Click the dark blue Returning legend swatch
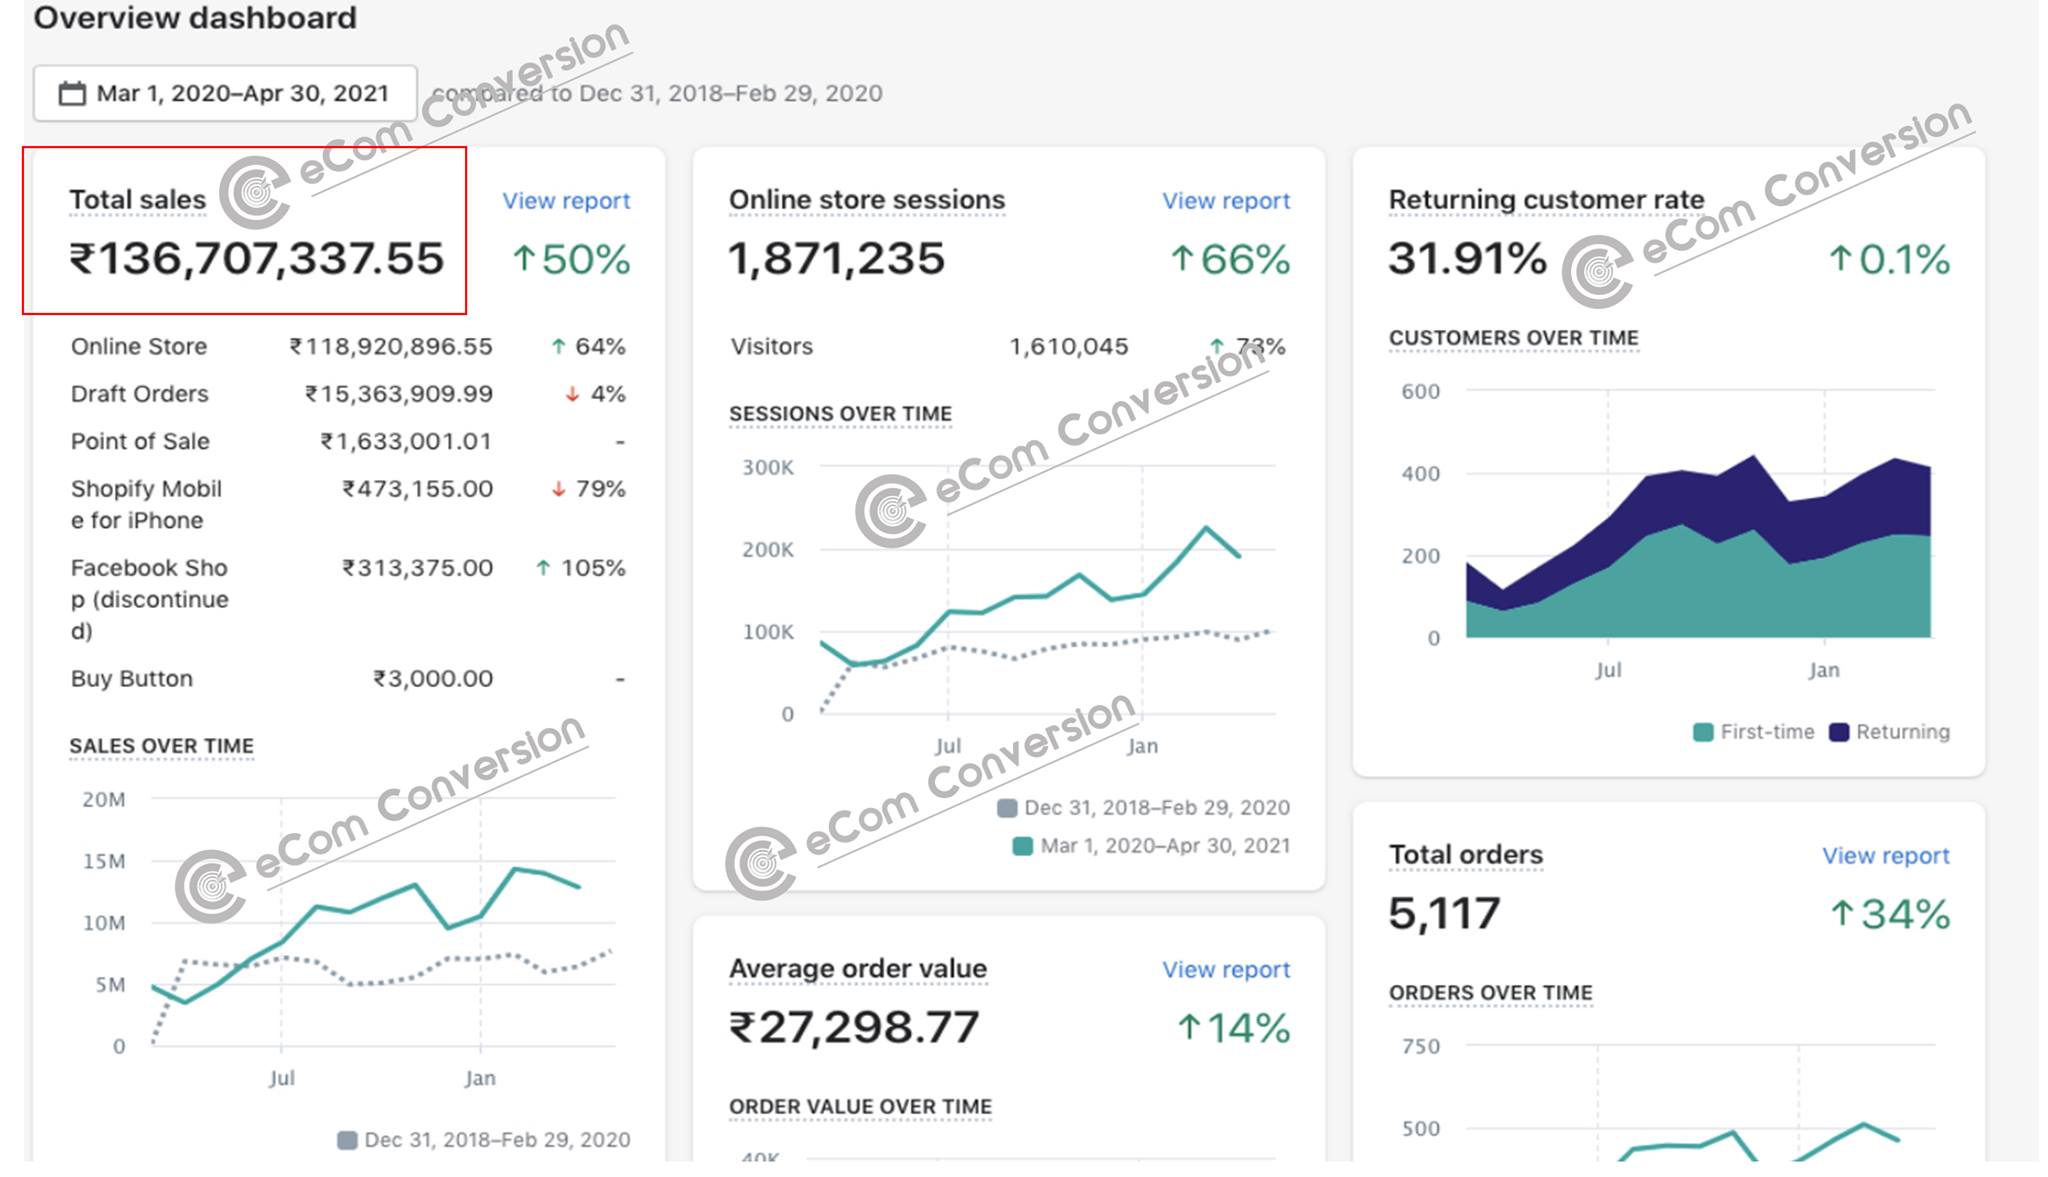Screen dimensions: 2048x1177 pos(1839,732)
